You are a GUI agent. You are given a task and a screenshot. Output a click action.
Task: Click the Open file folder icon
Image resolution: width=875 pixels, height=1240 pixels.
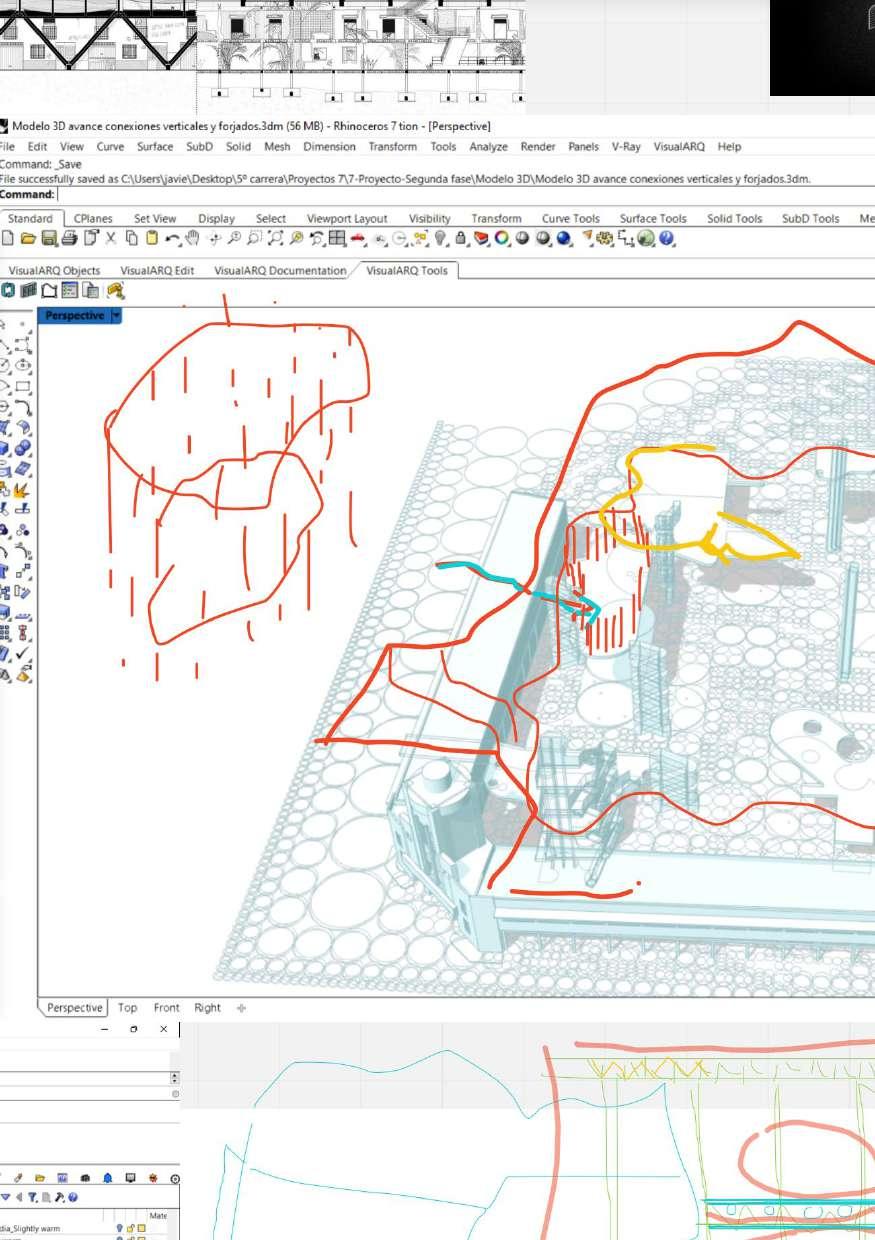(28, 239)
